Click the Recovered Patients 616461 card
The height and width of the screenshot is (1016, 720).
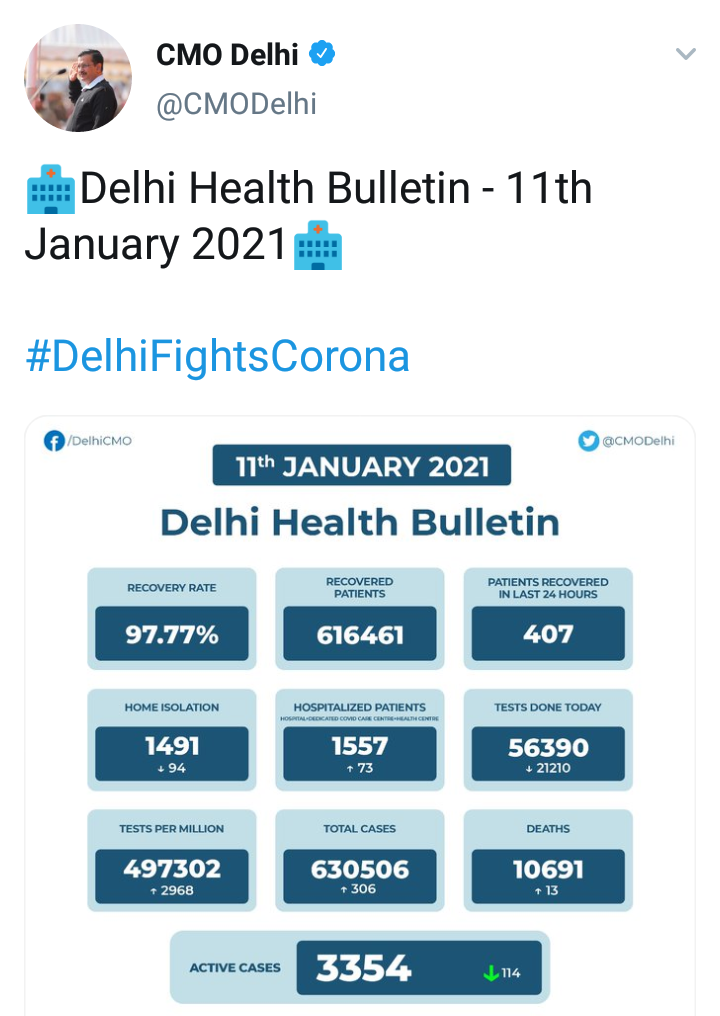[360, 619]
